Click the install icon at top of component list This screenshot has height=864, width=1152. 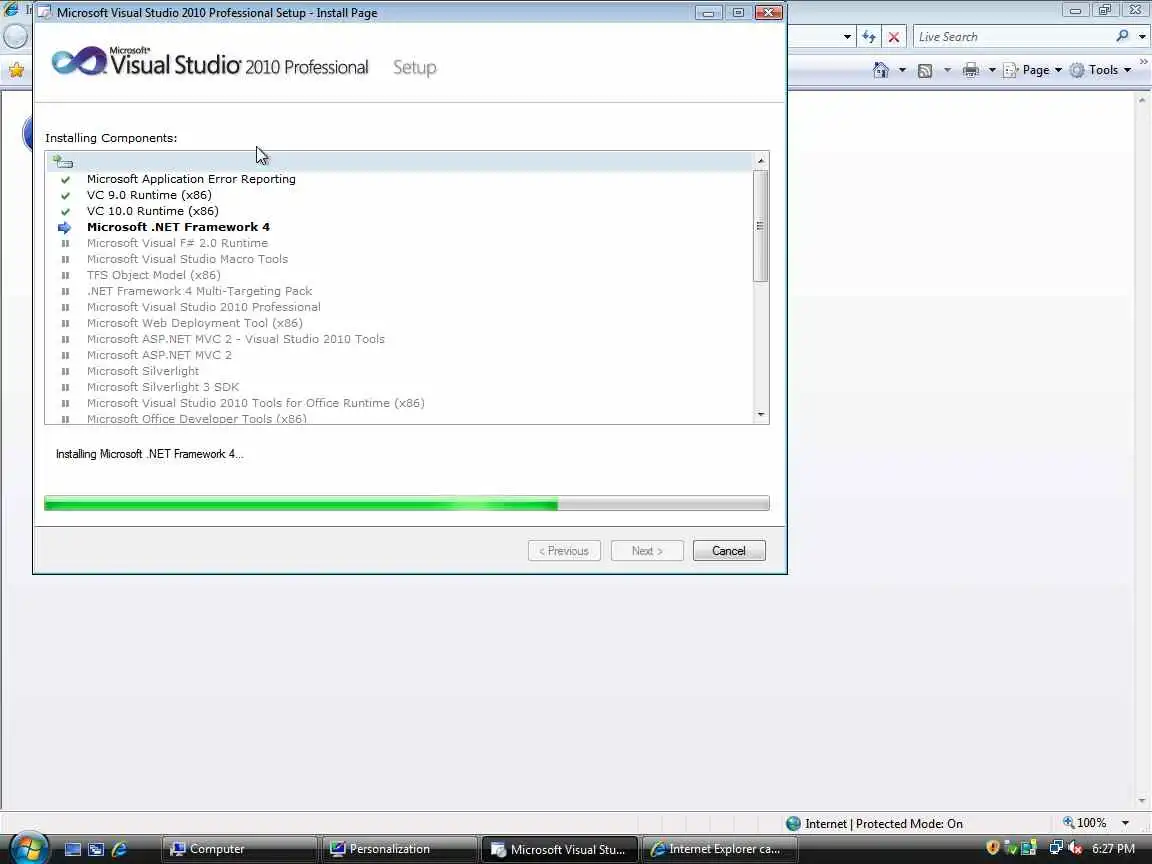click(62, 162)
